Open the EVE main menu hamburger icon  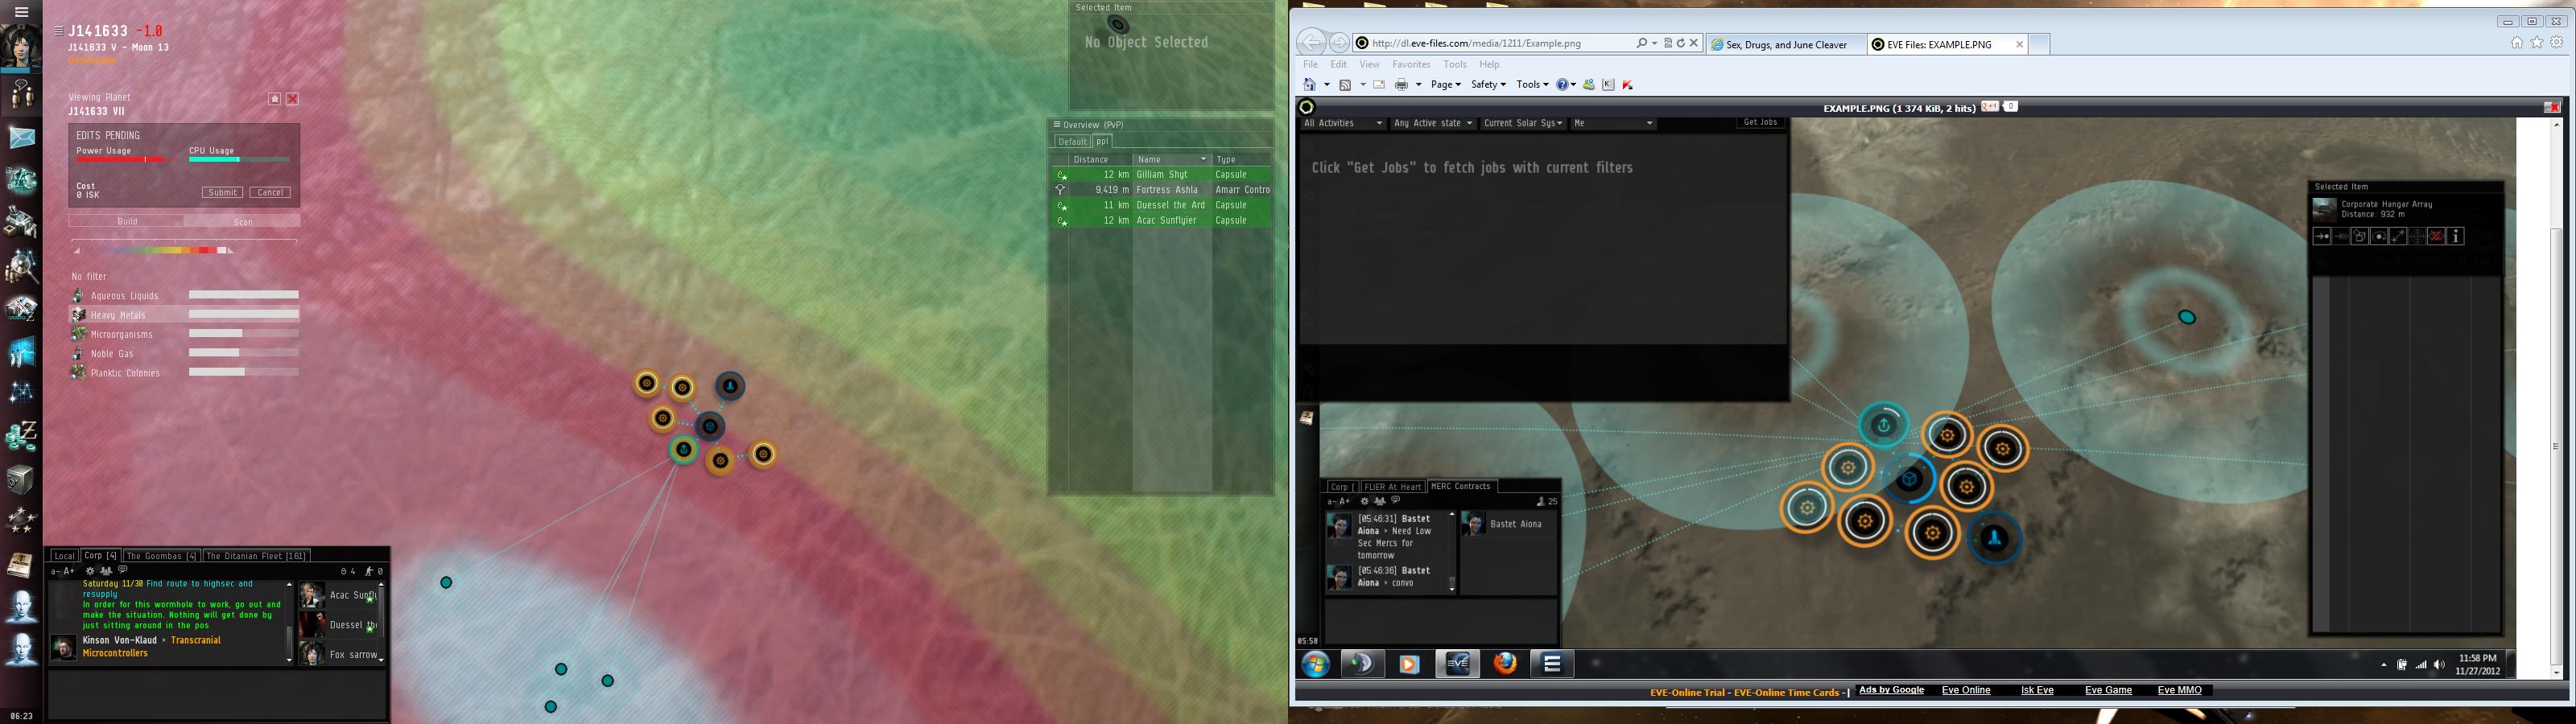point(21,12)
